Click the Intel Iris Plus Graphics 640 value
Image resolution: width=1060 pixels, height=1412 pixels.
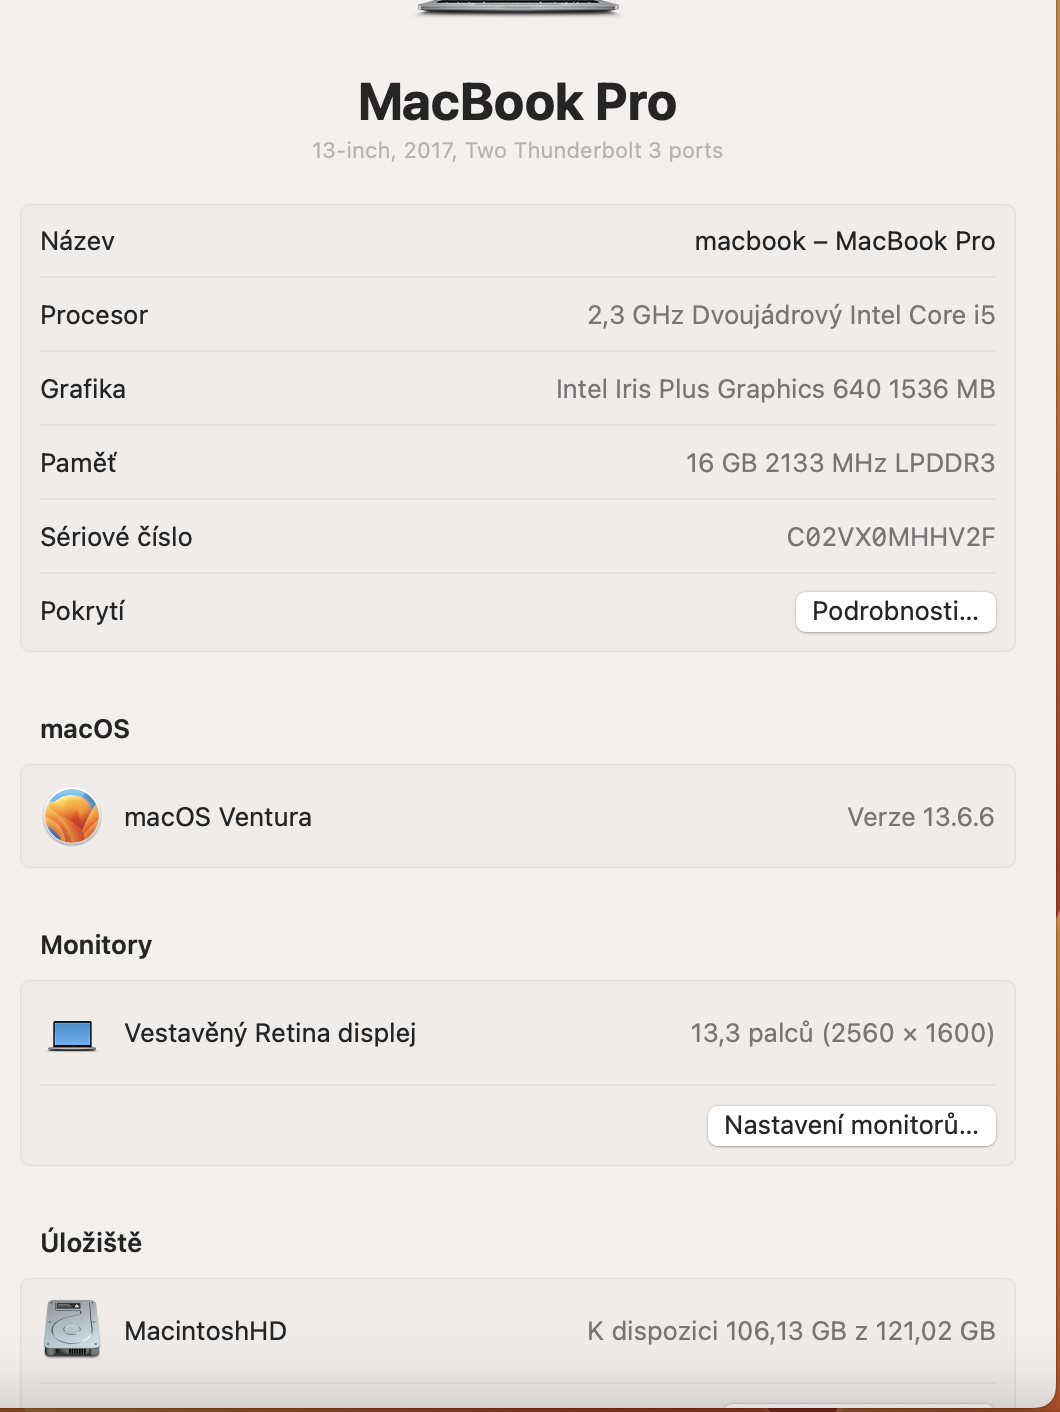click(x=775, y=389)
